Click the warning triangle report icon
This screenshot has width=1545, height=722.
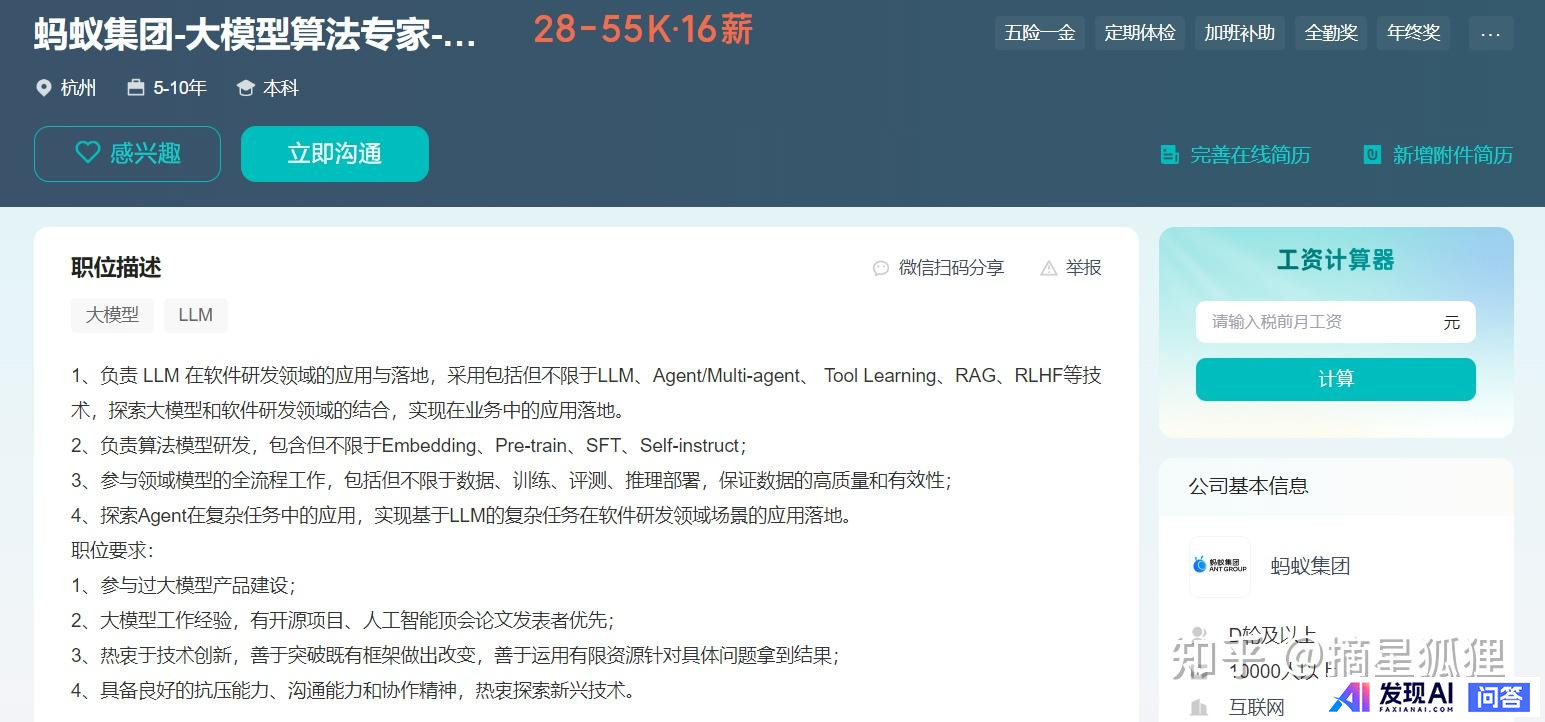1049,268
